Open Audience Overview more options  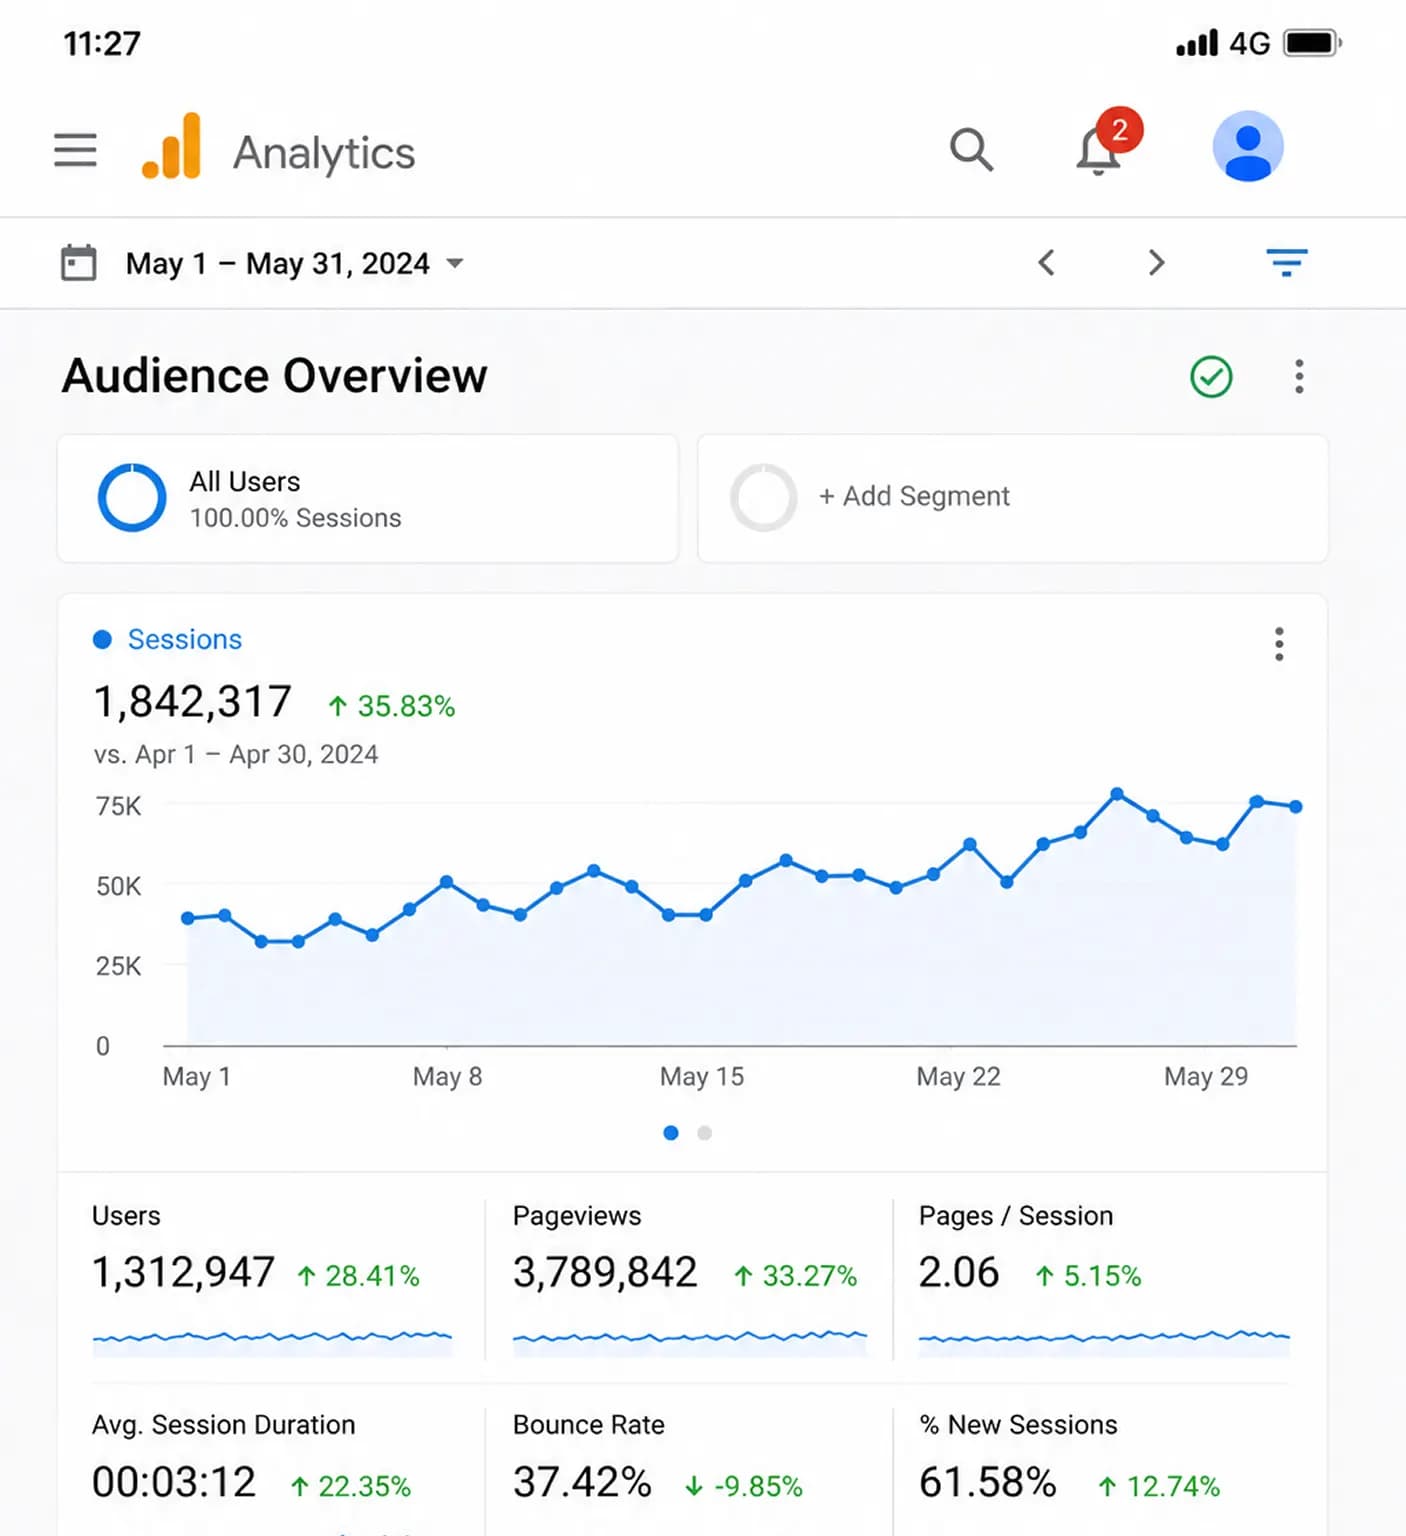click(x=1299, y=377)
